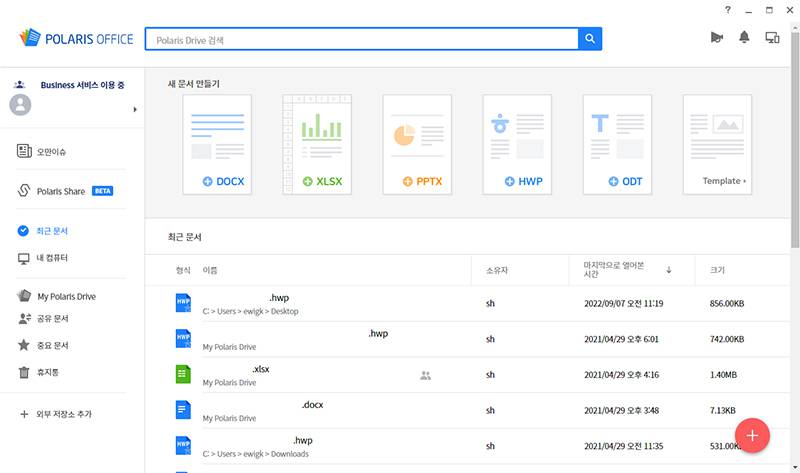Click the .xlsx file name

[x=261, y=369]
